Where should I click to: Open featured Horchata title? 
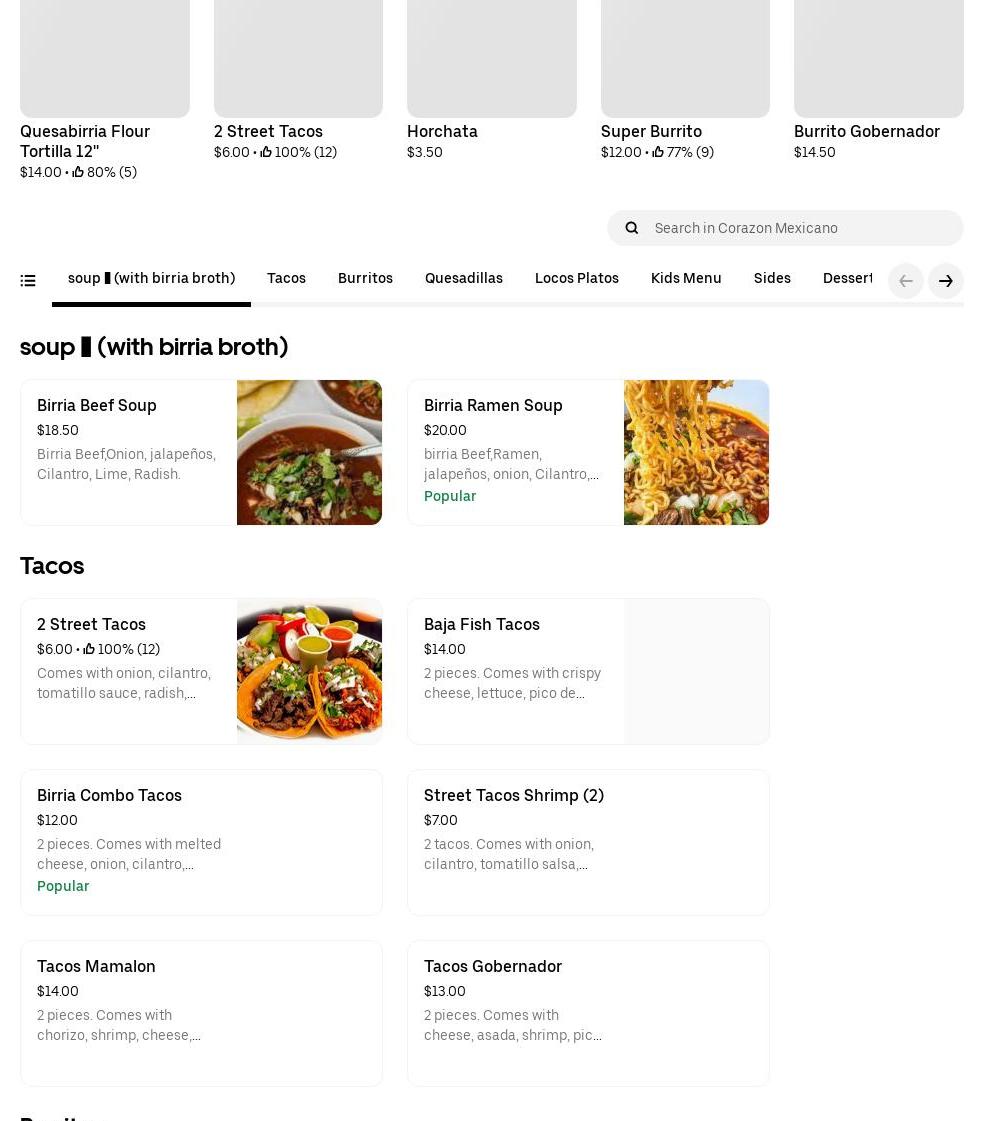pyautogui.click(x=442, y=132)
